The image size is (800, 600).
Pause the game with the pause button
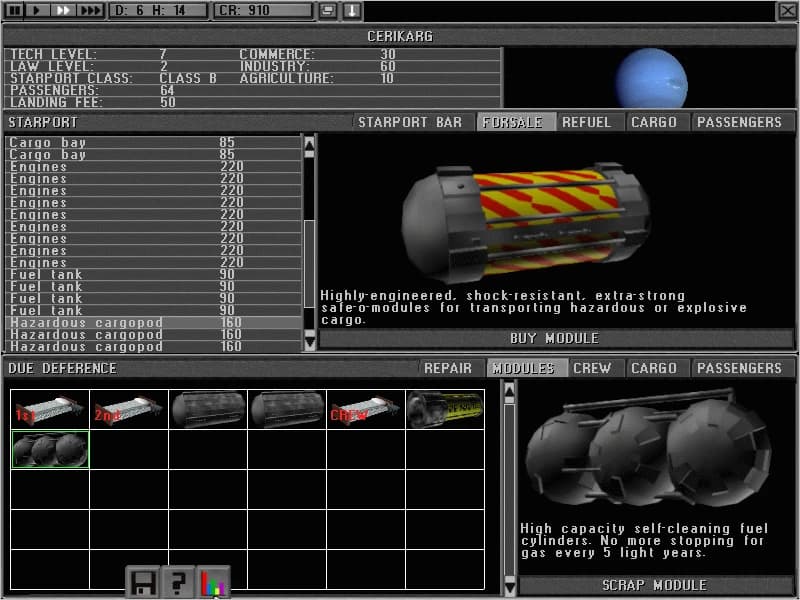click(15, 10)
